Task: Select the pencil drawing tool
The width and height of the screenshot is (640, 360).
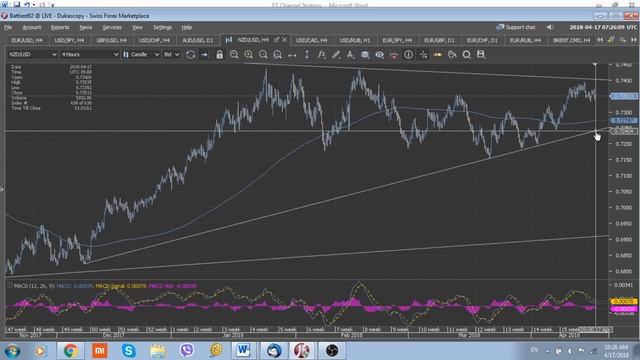Action: click(x=336, y=54)
